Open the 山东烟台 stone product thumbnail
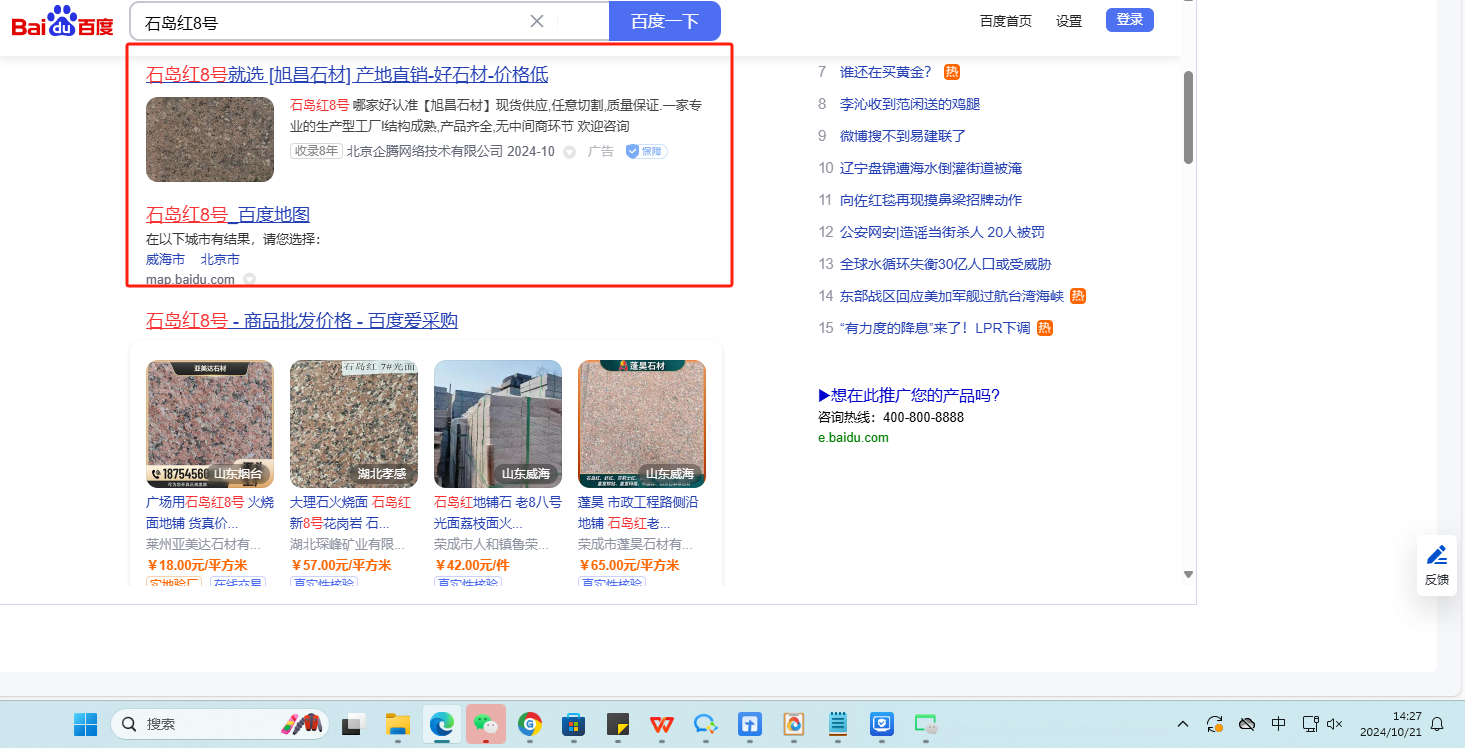1465x748 pixels. coord(210,423)
